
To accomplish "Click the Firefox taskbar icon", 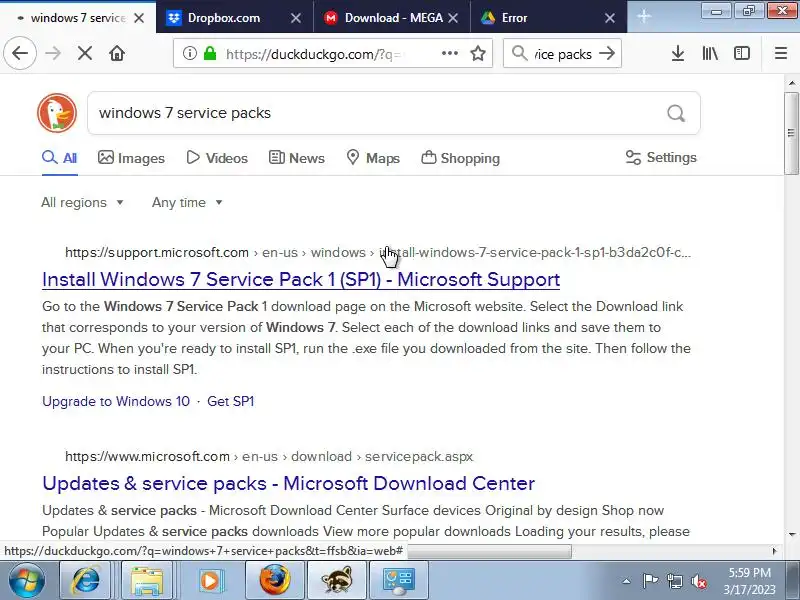I will point(274,581).
